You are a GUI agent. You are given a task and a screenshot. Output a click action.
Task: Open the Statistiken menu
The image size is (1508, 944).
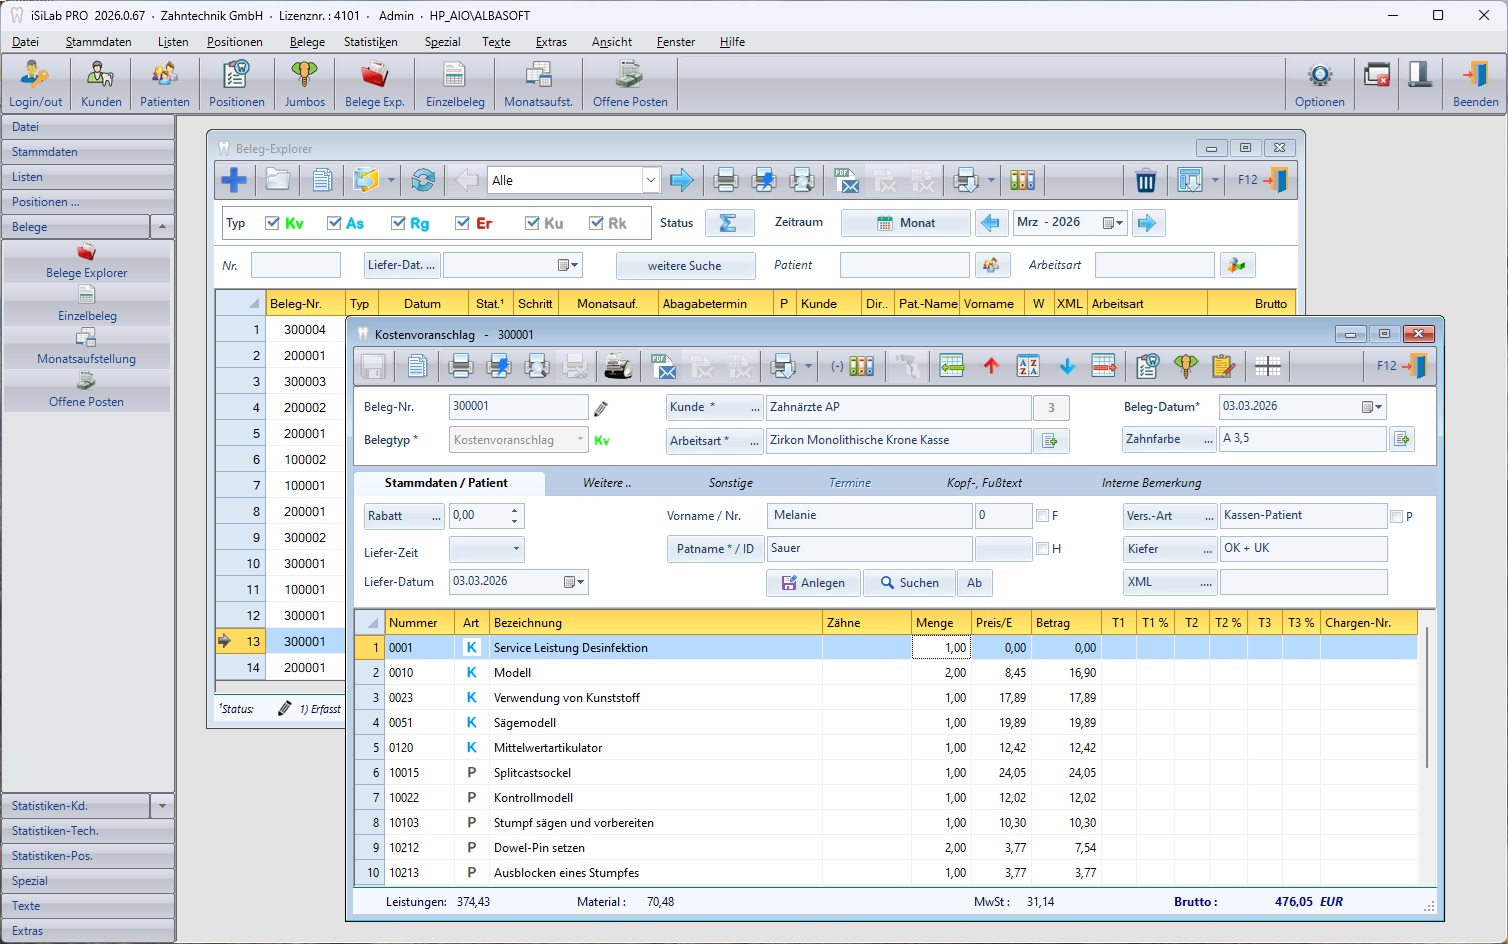tap(370, 42)
